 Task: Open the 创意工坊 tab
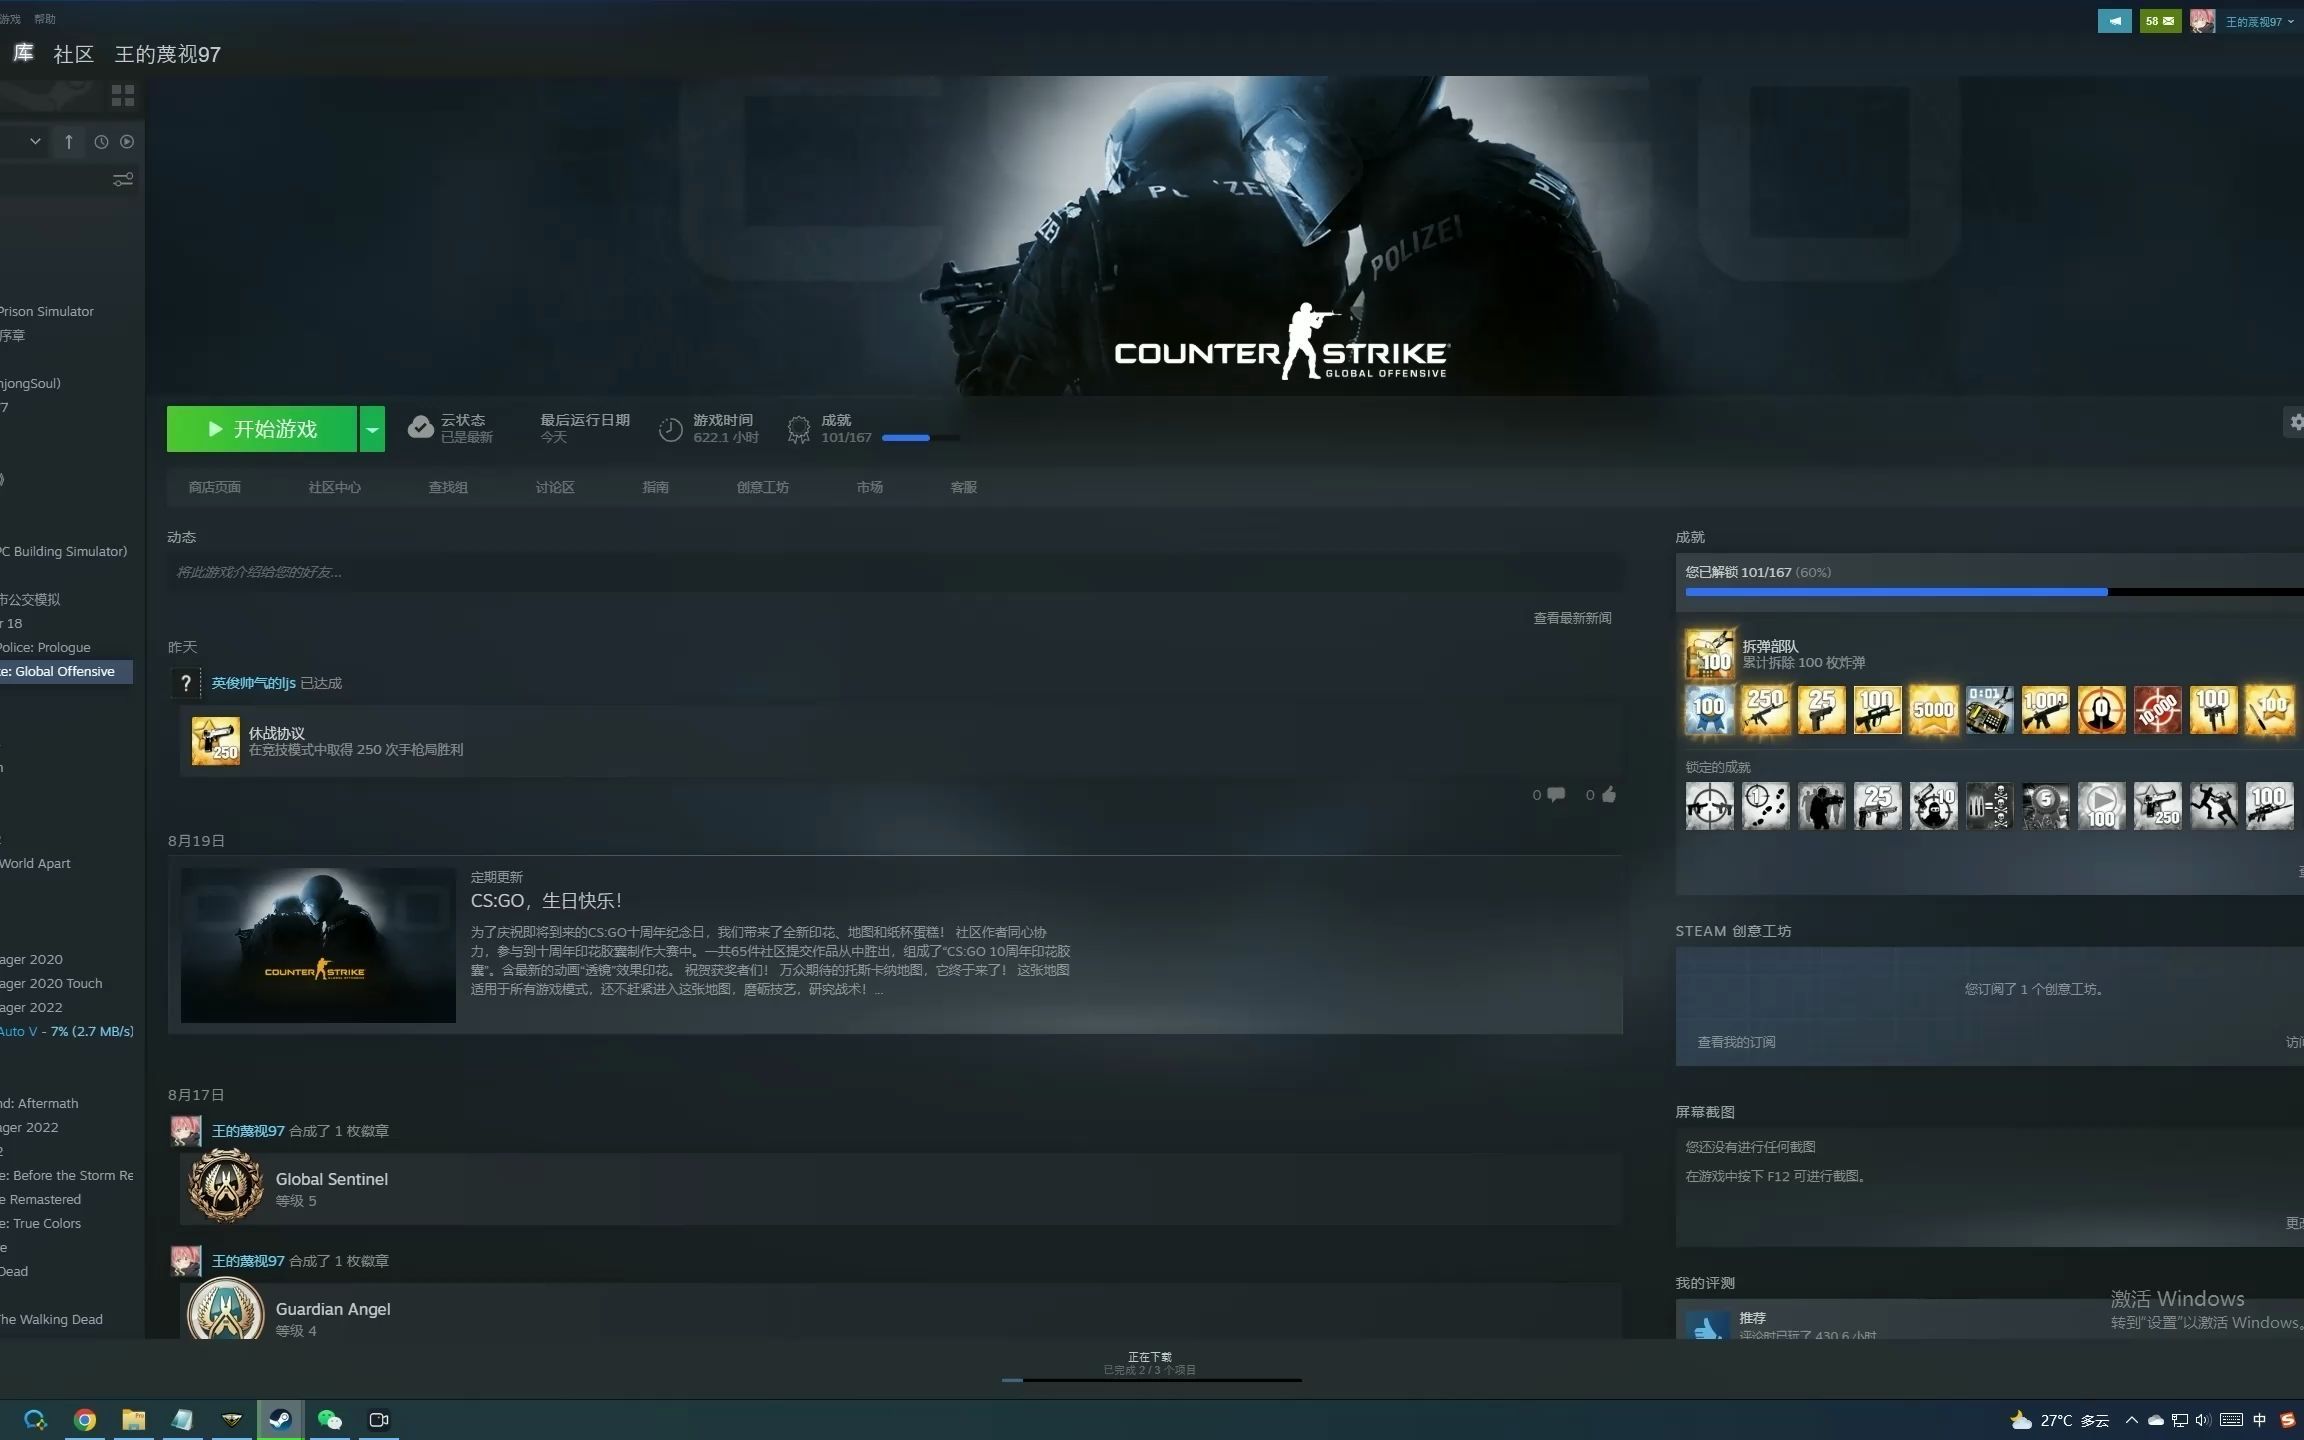pos(763,487)
